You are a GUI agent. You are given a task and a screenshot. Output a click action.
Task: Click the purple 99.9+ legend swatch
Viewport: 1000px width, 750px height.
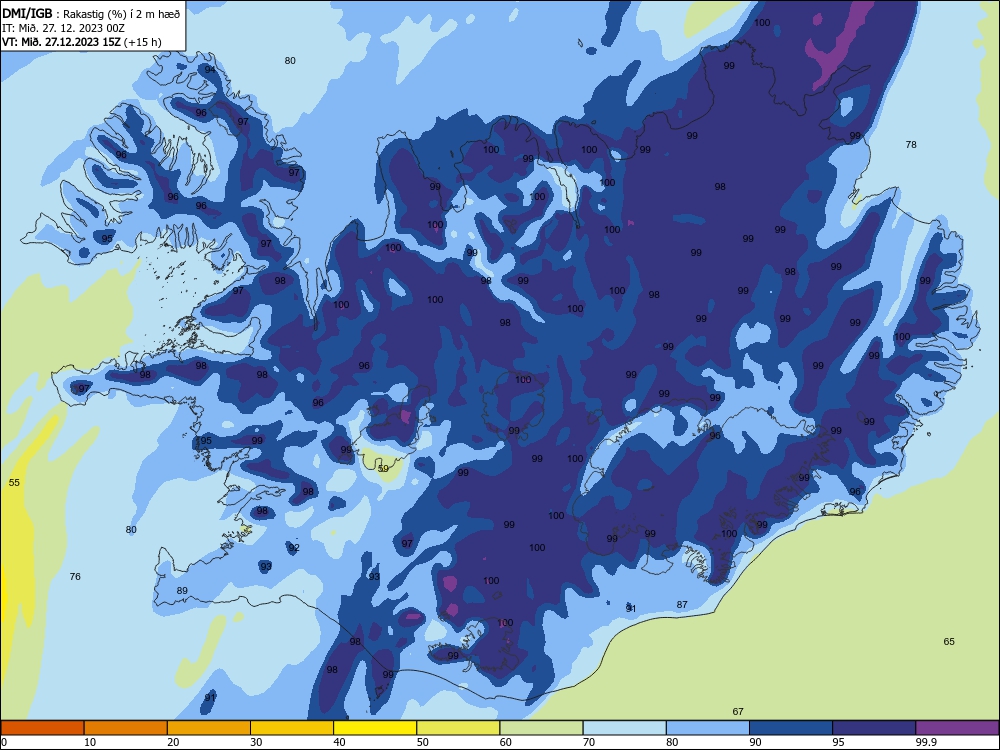point(957,728)
